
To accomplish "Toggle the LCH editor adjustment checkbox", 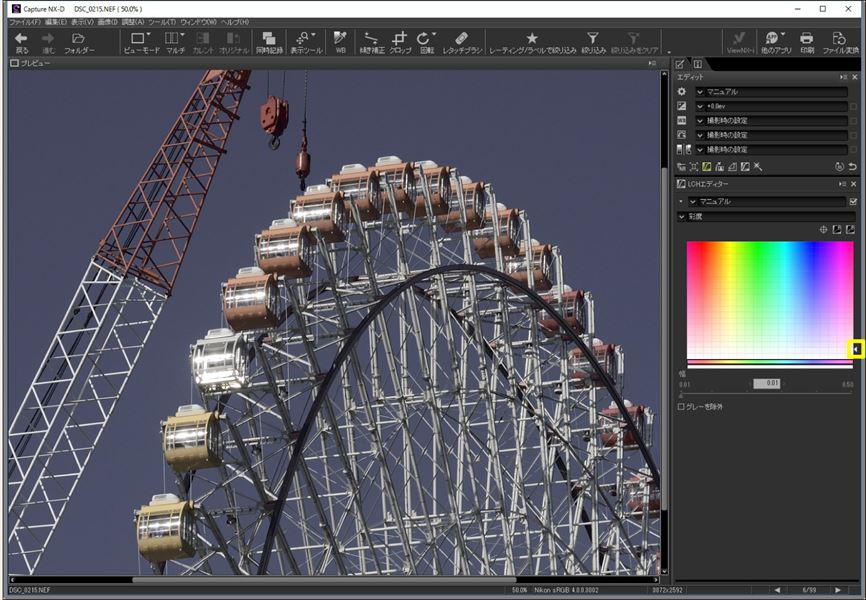I will [853, 202].
